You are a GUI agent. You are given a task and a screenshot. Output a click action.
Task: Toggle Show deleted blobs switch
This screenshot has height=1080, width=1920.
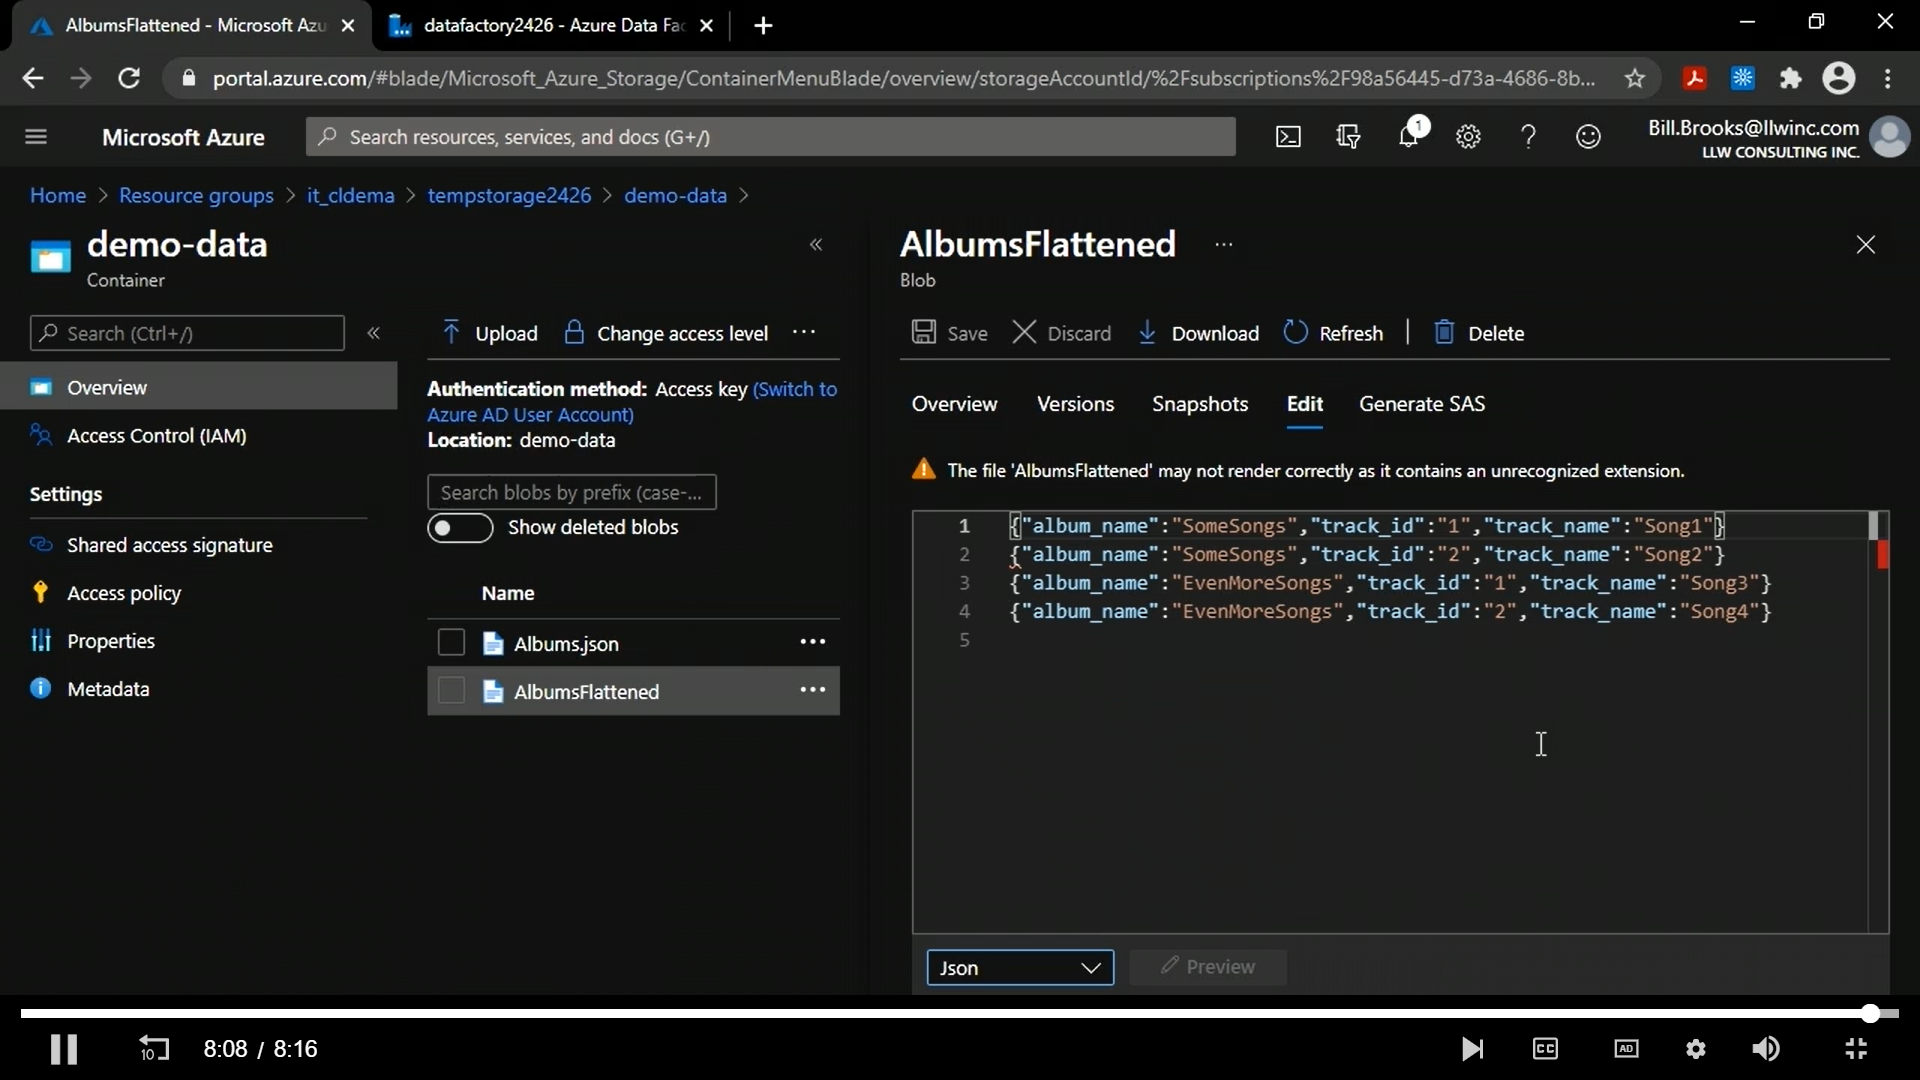pyautogui.click(x=460, y=528)
